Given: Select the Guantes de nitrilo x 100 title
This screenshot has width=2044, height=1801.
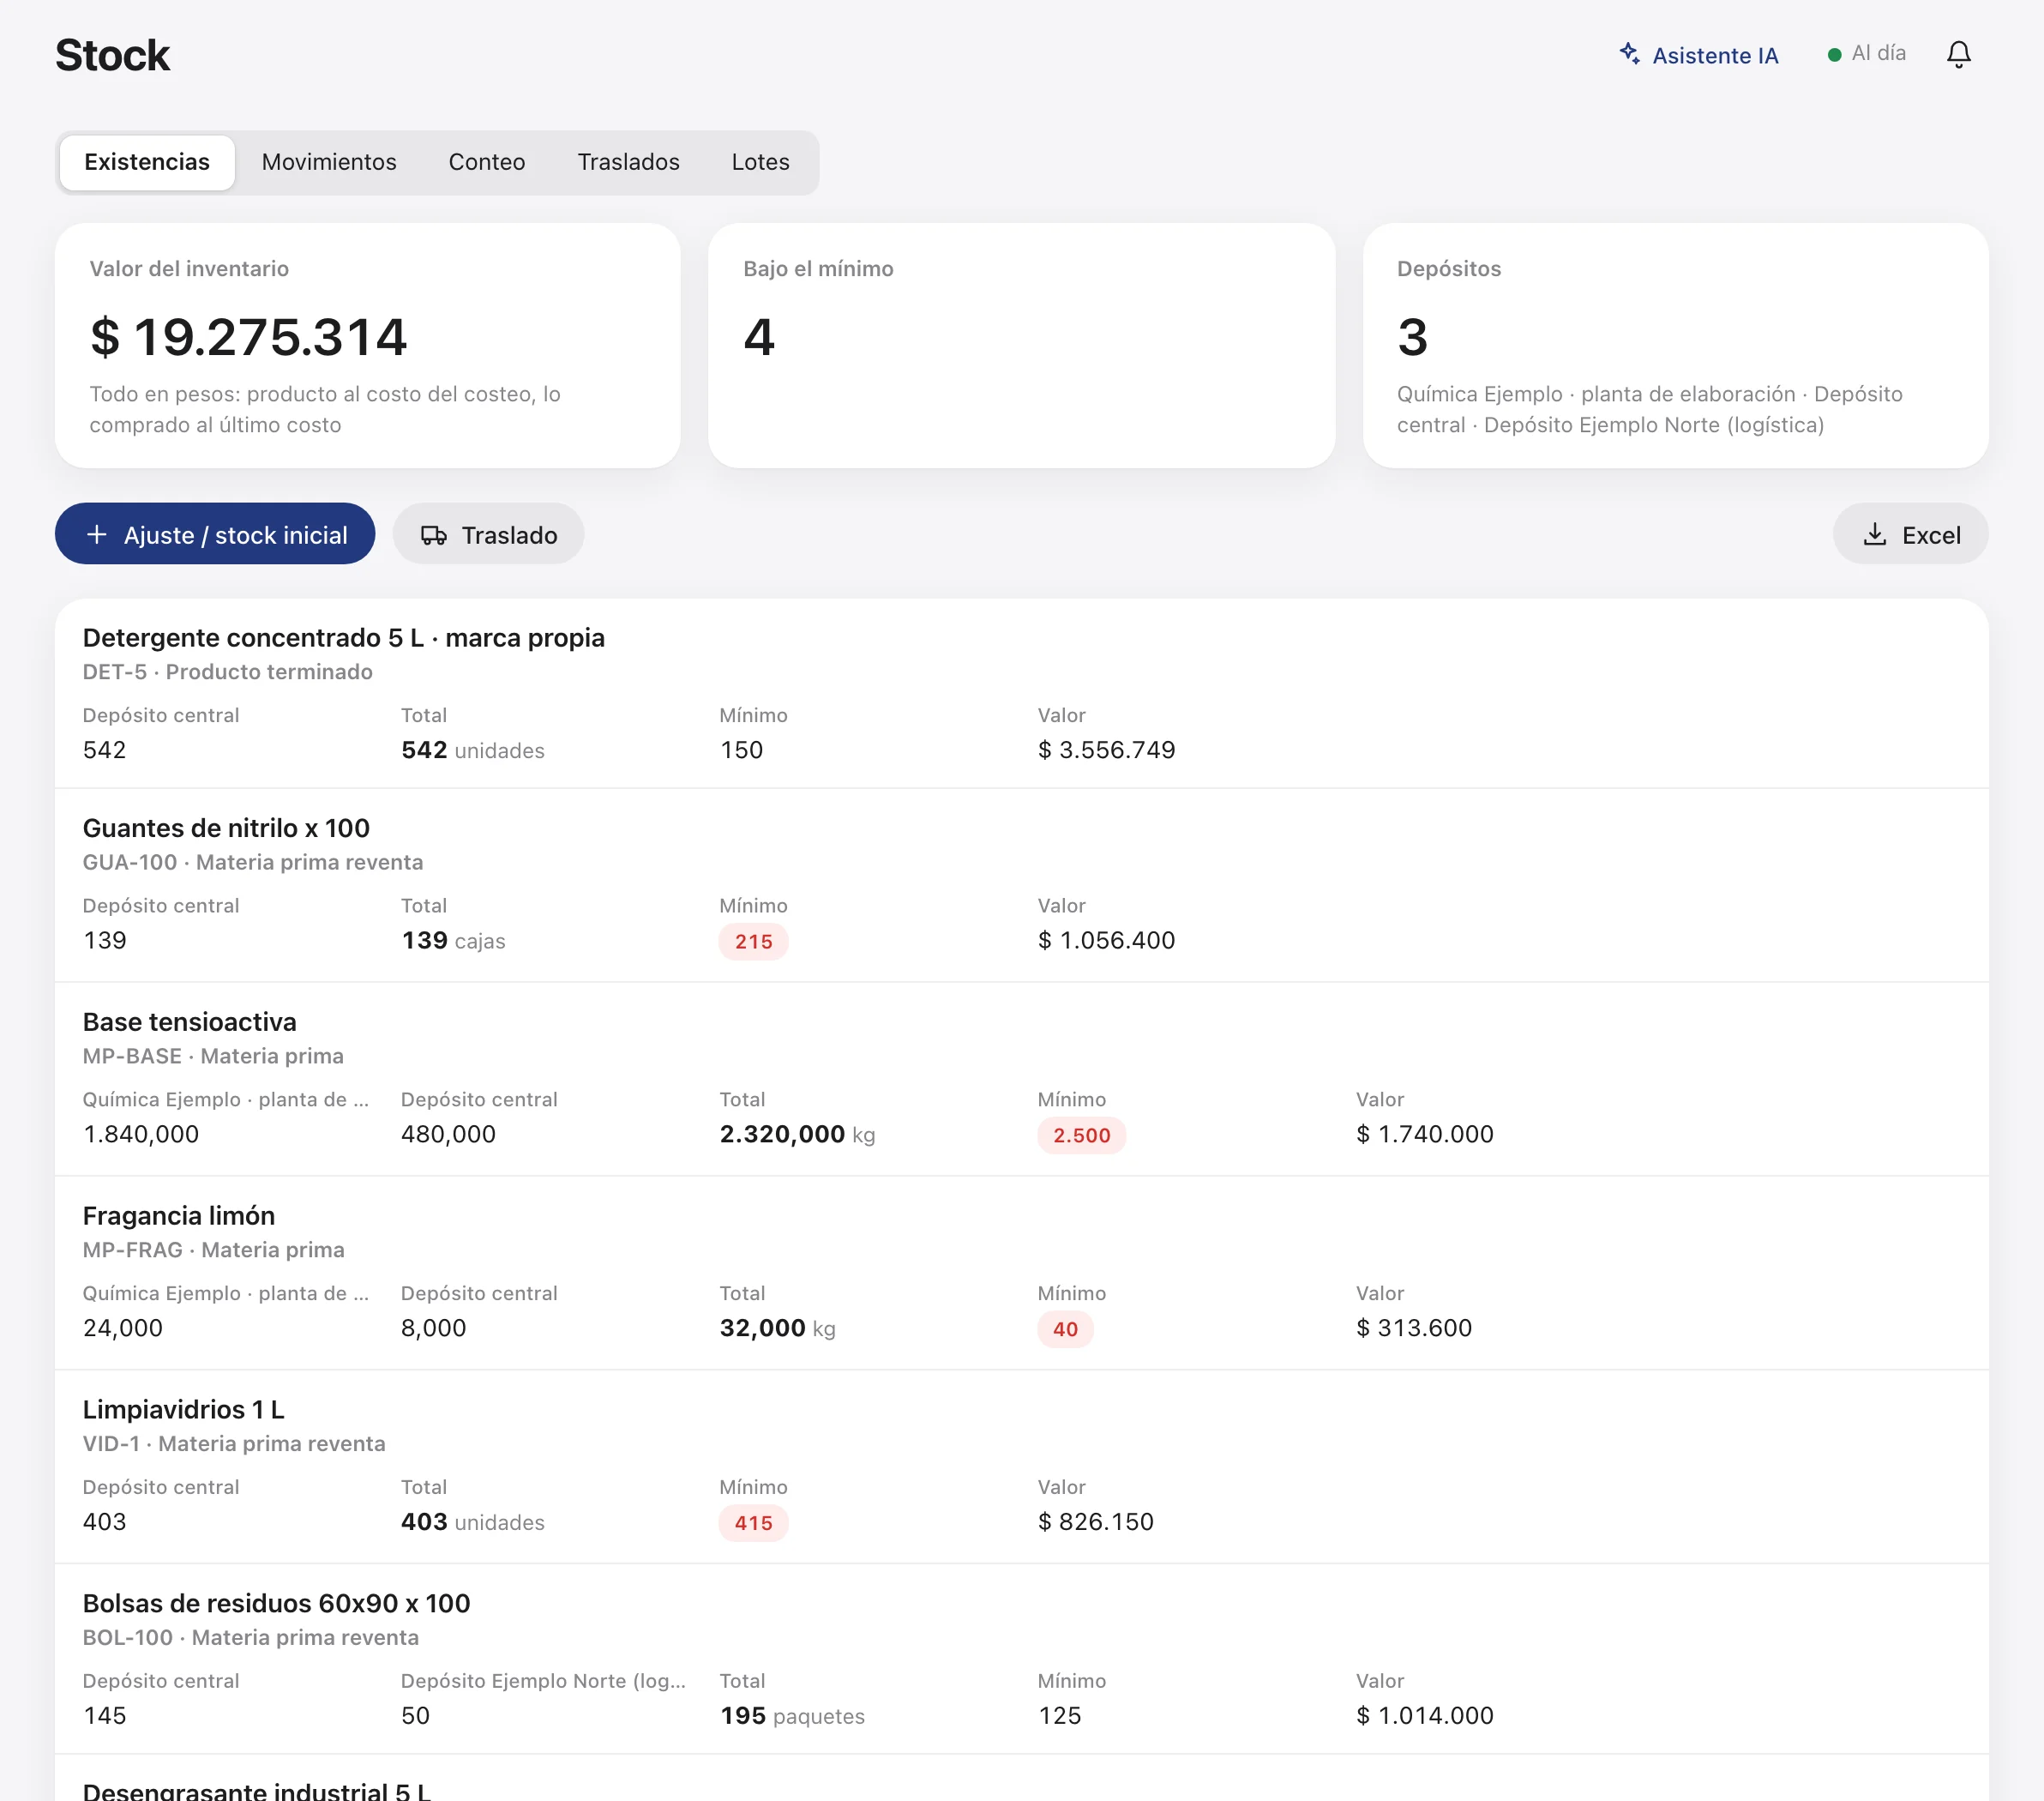Looking at the screenshot, I should pos(226,828).
